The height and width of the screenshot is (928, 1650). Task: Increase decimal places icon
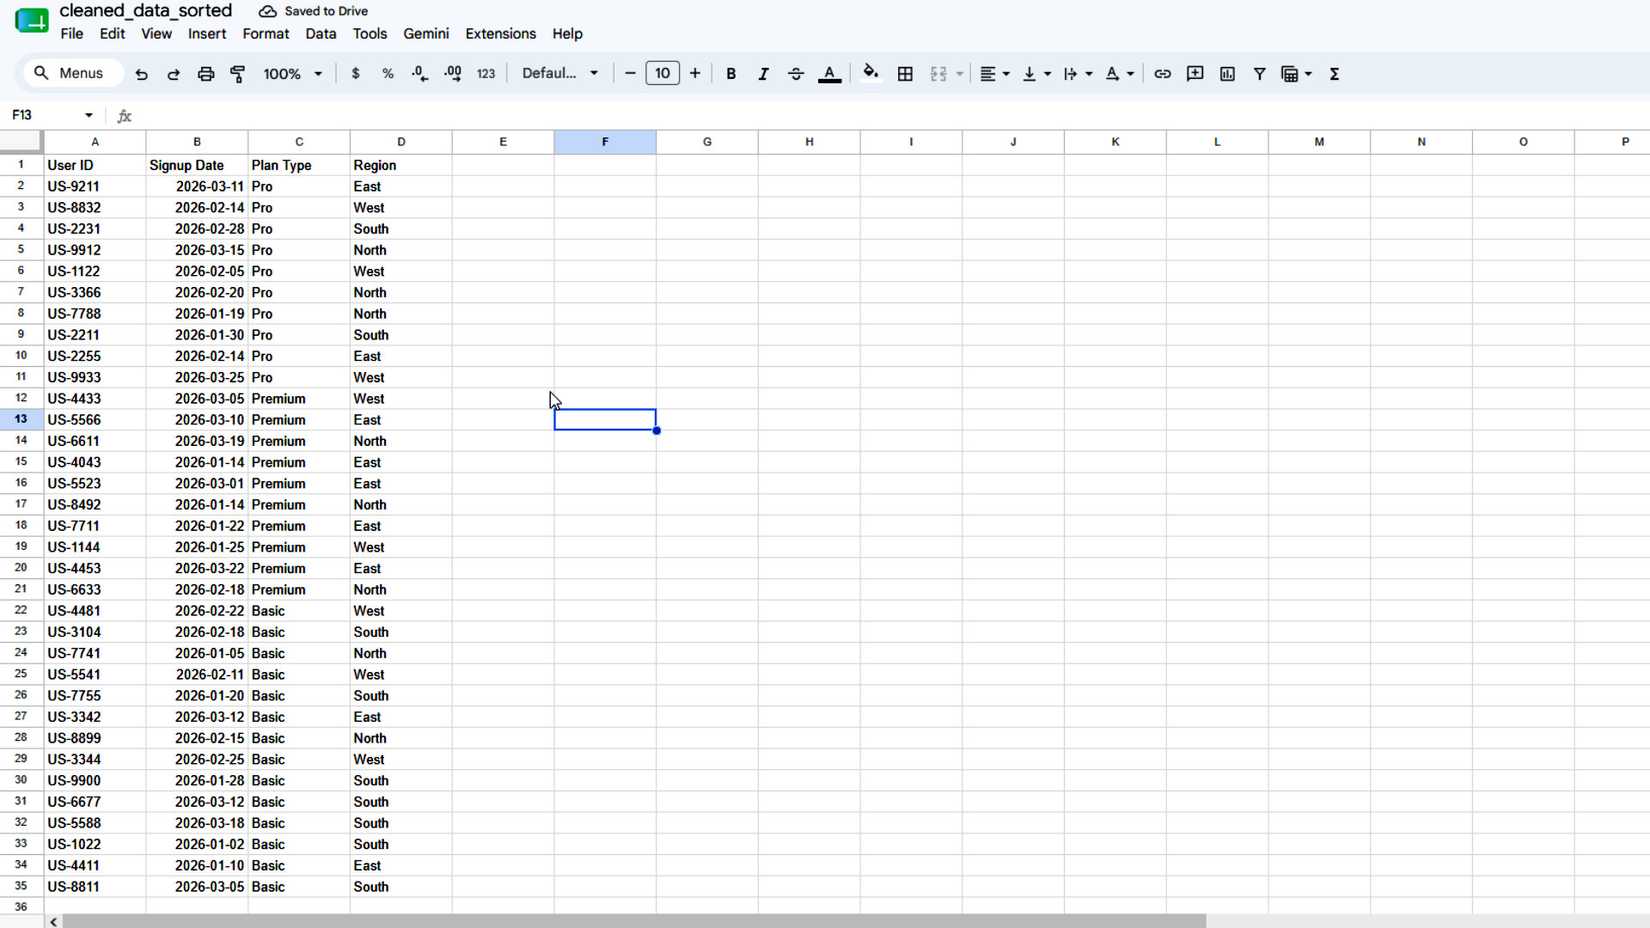click(453, 74)
